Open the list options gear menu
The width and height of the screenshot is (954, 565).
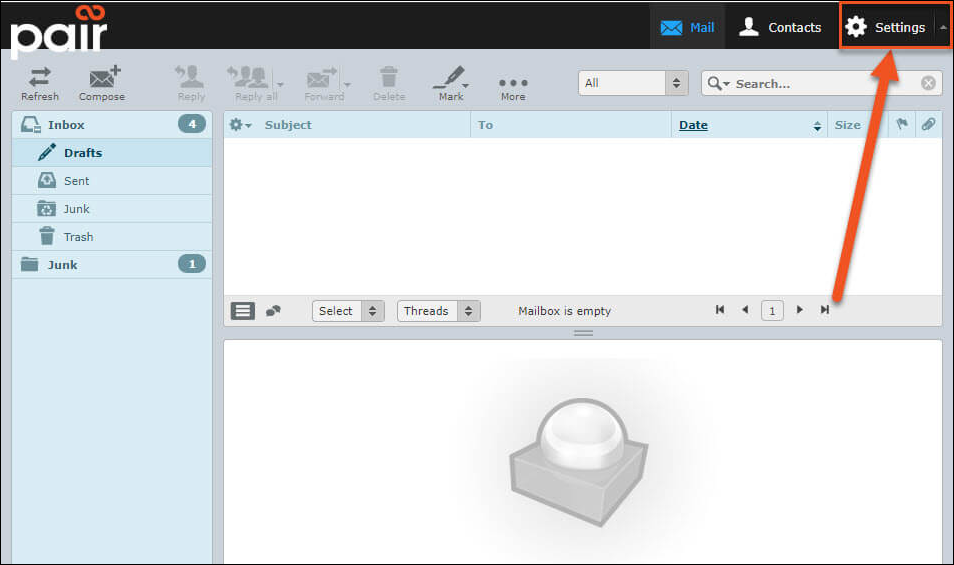point(240,125)
